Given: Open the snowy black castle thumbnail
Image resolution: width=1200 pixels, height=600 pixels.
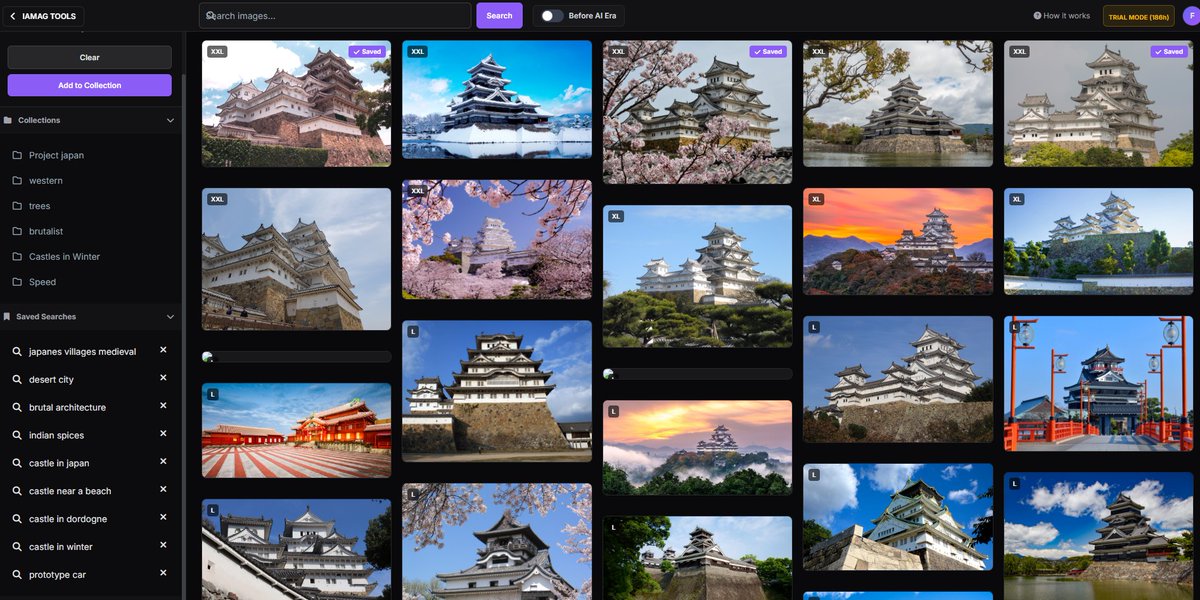Looking at the screenshot, I should pyautogui.click(x=497, y=99).
